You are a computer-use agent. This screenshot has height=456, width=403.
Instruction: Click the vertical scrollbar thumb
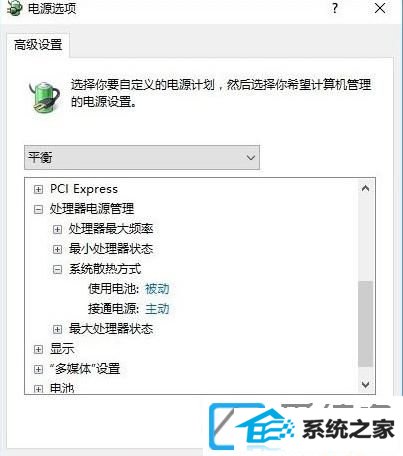(x=365, y=324)
